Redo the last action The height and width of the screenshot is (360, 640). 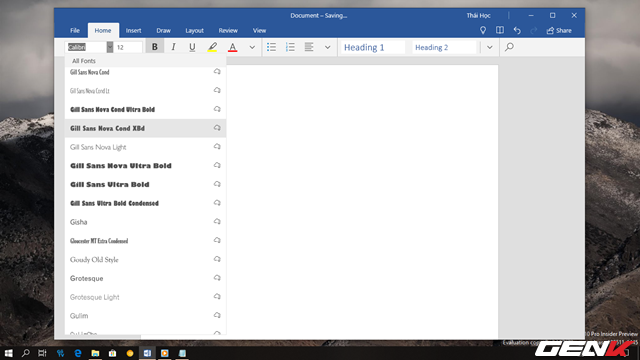click(533, 30)
